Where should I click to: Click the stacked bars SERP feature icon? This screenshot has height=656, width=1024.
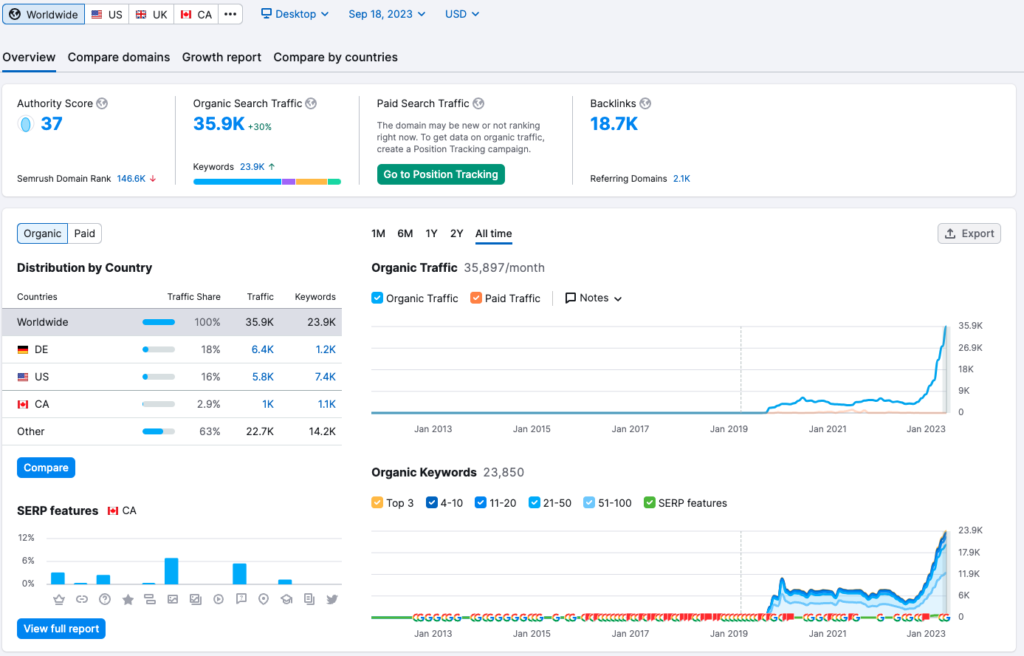[x=150, y=599]
